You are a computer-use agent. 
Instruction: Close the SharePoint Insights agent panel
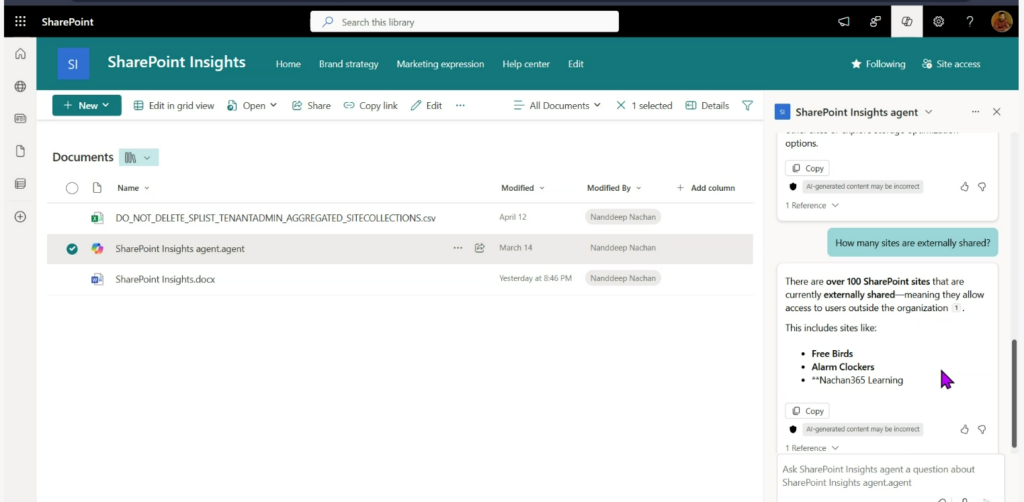[997, 112]
